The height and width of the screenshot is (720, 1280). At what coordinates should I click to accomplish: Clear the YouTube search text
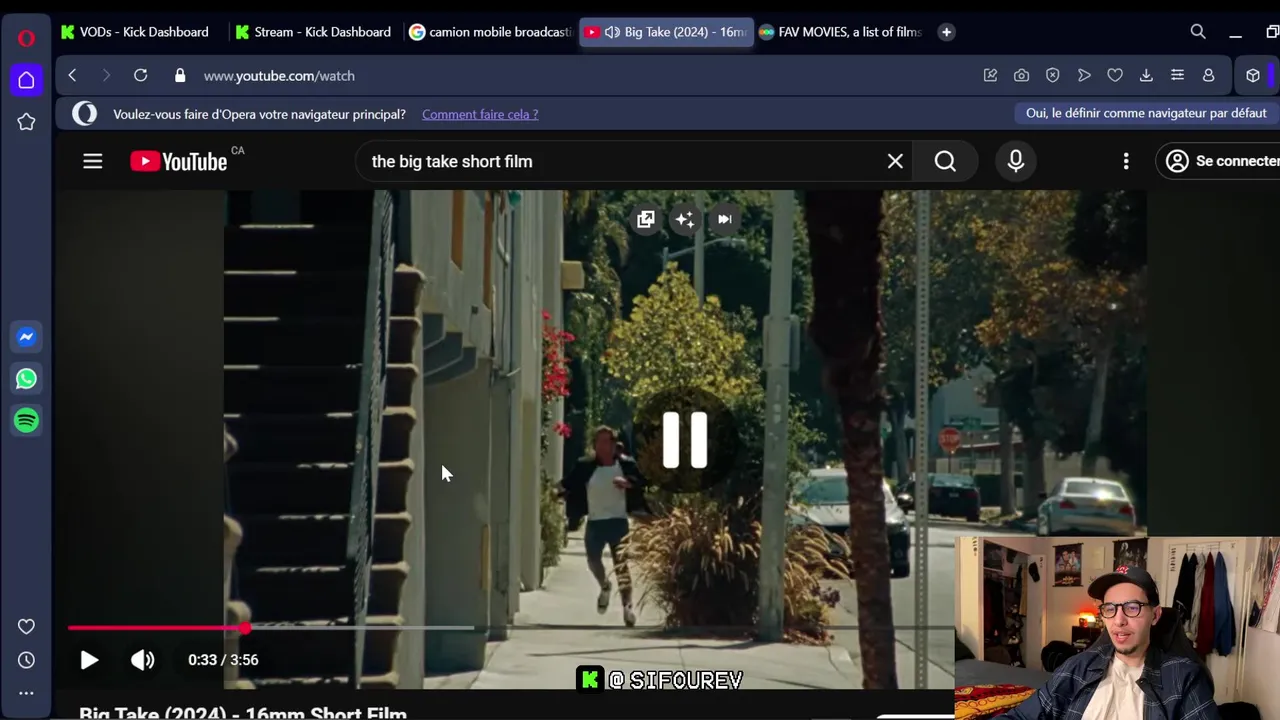[895, 161]
